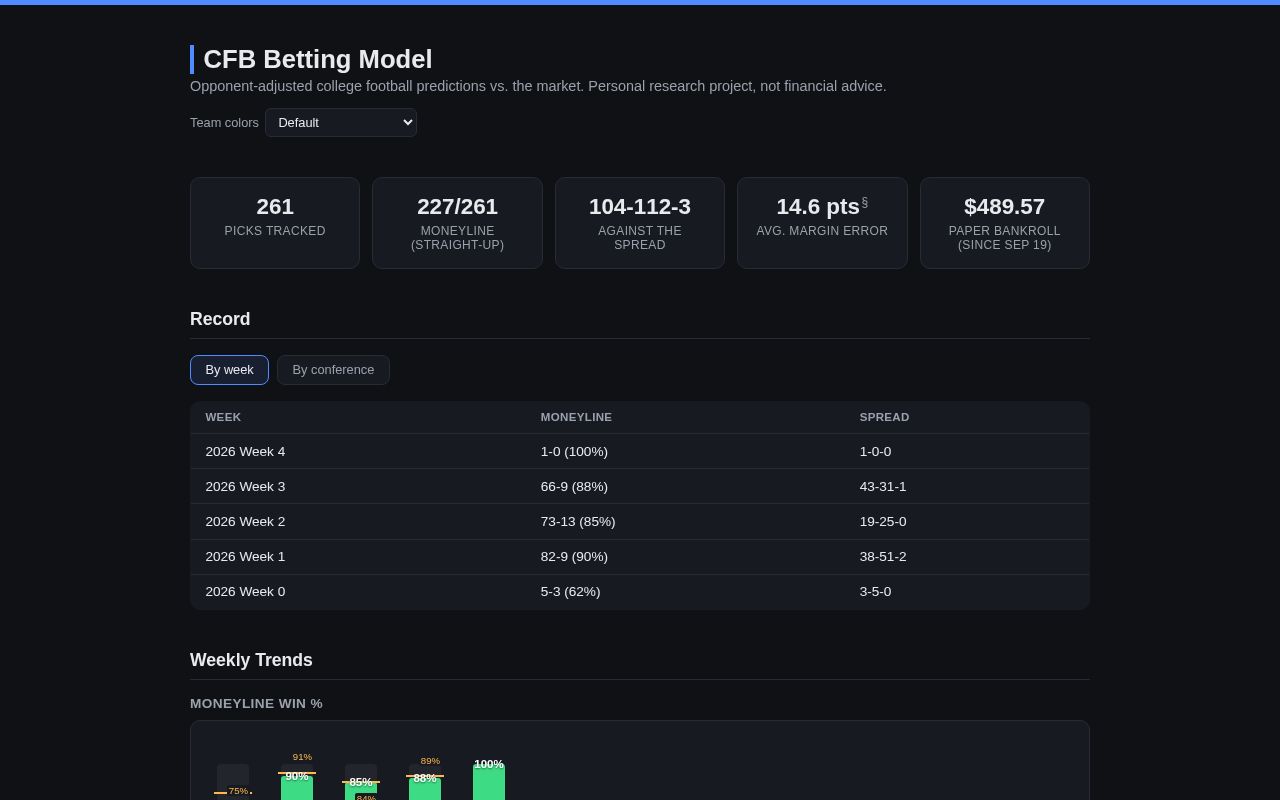Click moneyline value 82-9 (90%)
The image size is (1280, 800).
574,557
